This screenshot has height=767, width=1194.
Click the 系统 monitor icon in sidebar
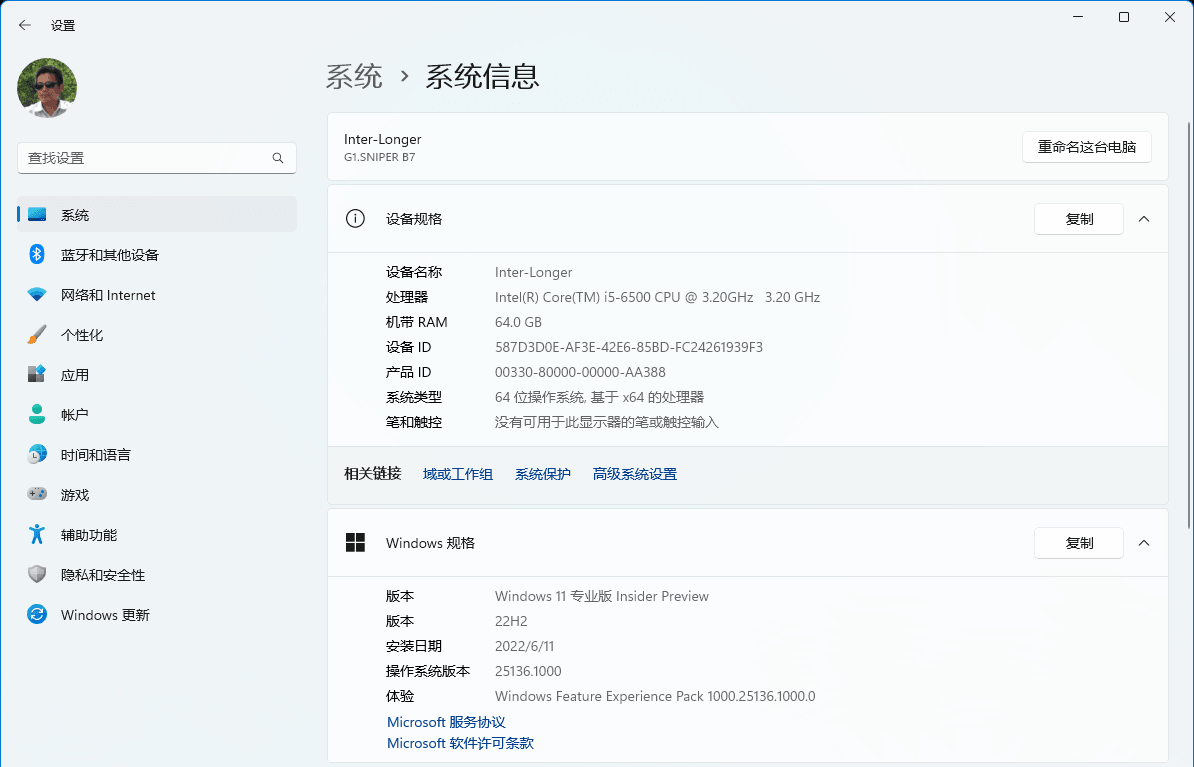(37, 215)
